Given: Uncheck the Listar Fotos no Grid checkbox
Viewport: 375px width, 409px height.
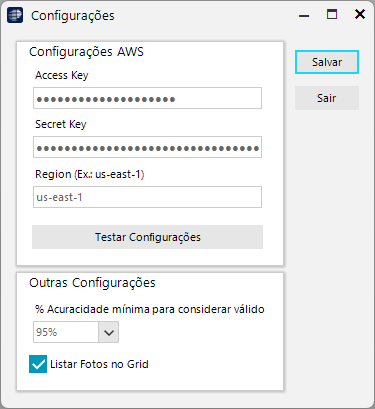Looking at the screenshot, I should pos(38,364).
